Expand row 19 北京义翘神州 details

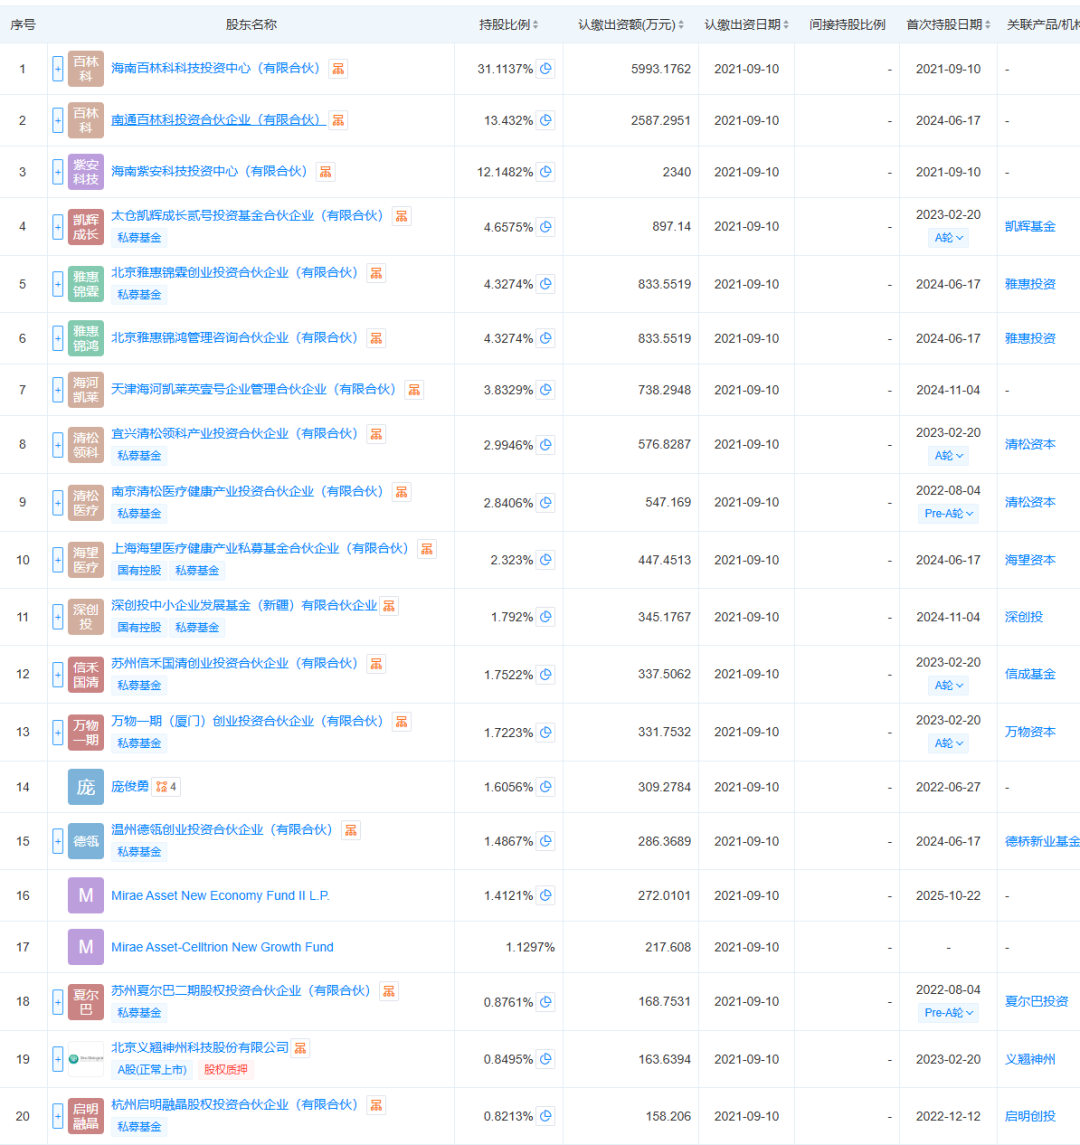pyautogui.click(x=58, y=1059)
